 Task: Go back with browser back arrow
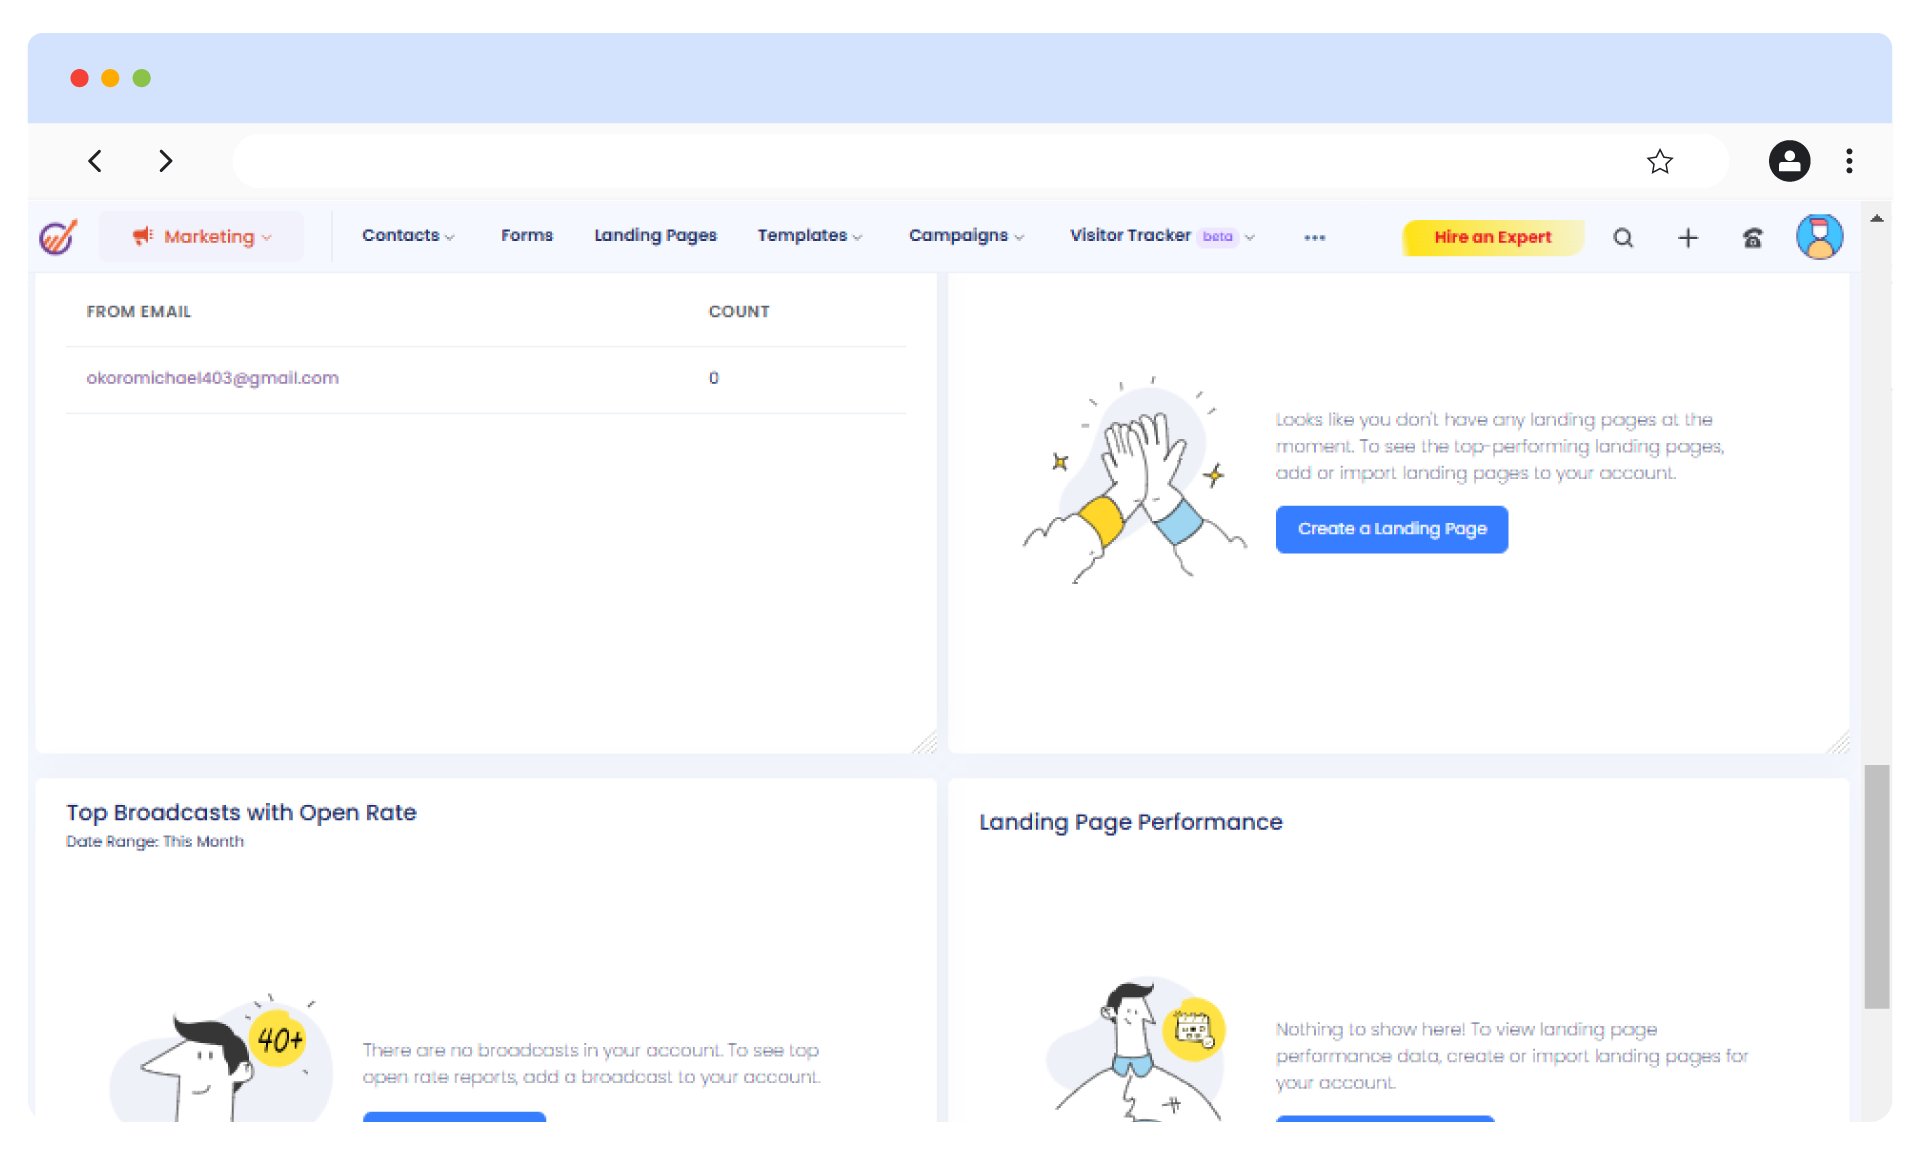pos(95,161)
